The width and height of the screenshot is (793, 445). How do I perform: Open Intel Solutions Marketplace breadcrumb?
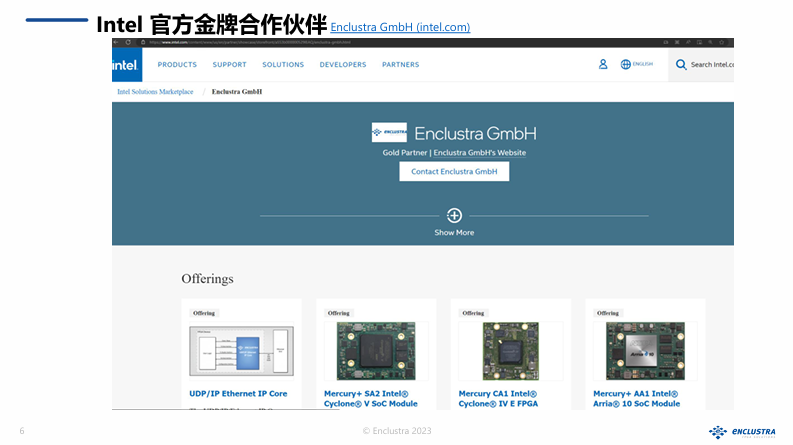pyautogui.click(x=155, y=92)
